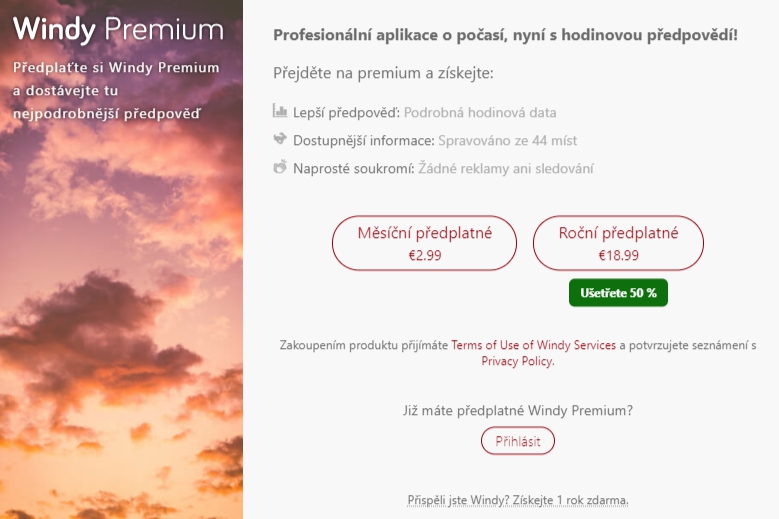The image size is (779, 519).
Task: Click the Již máte předplatné Windy Premium? text
Action: point(517,410)
